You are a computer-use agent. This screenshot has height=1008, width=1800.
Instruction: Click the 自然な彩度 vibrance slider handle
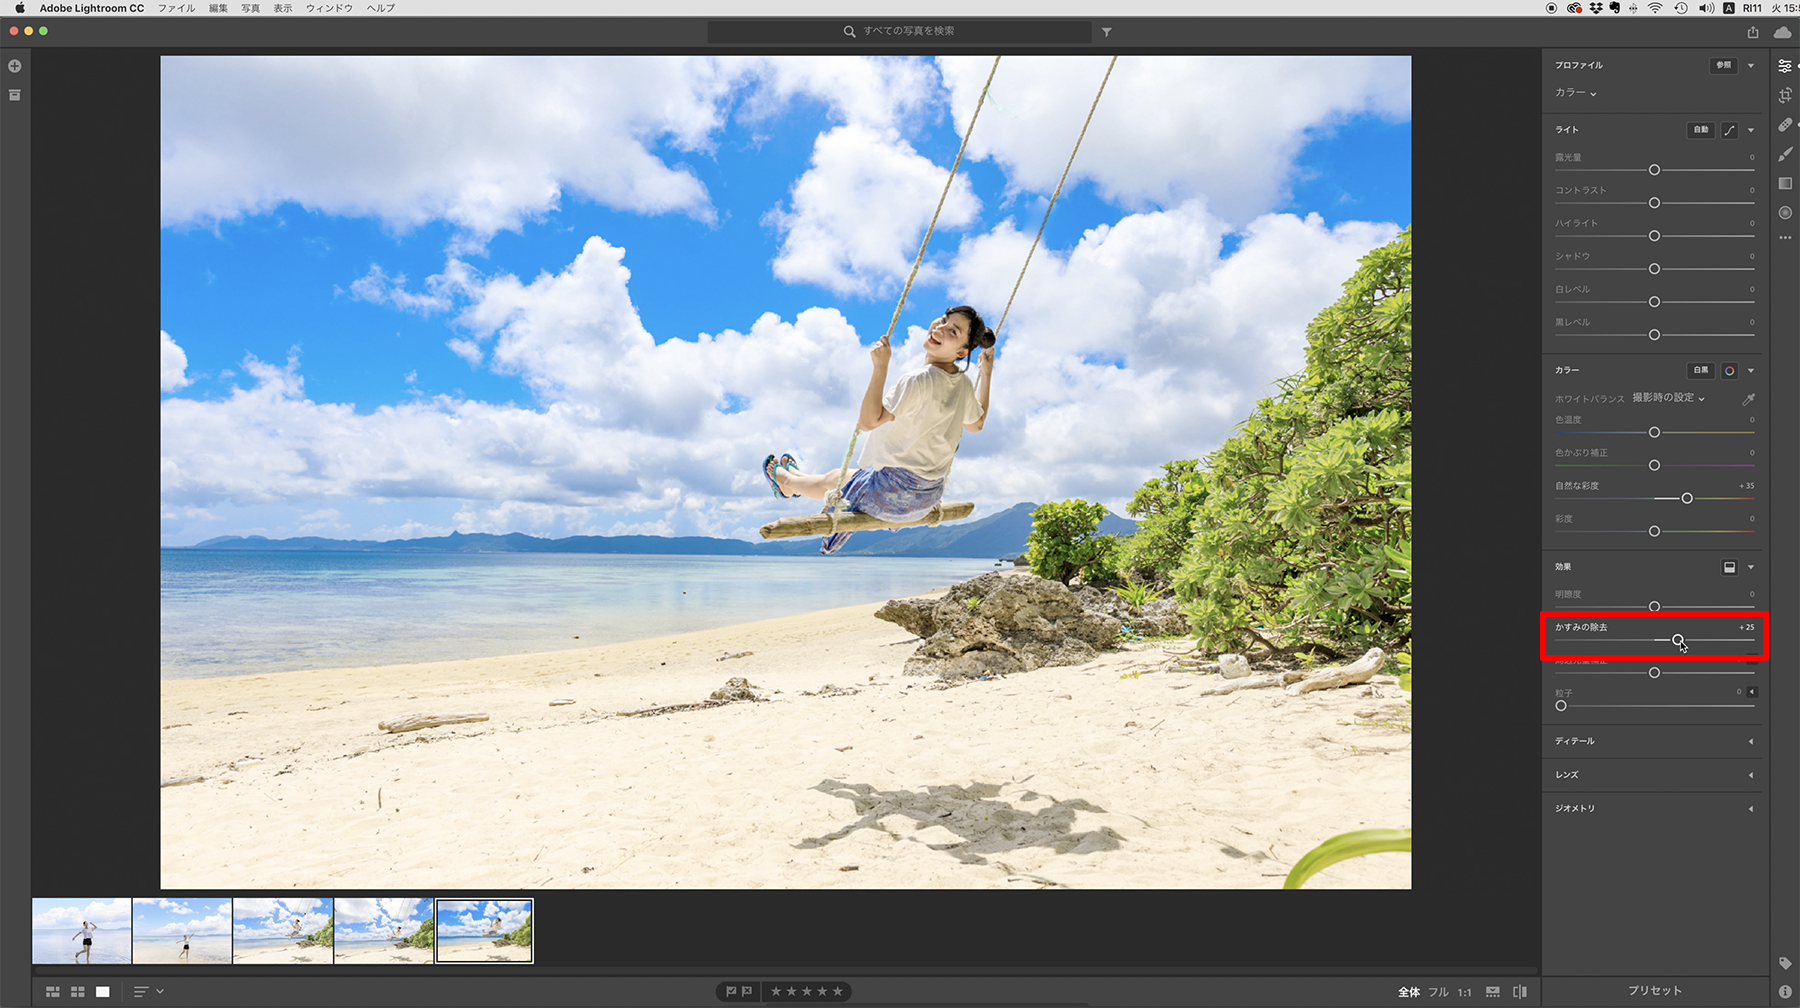tap(1687, 498)
